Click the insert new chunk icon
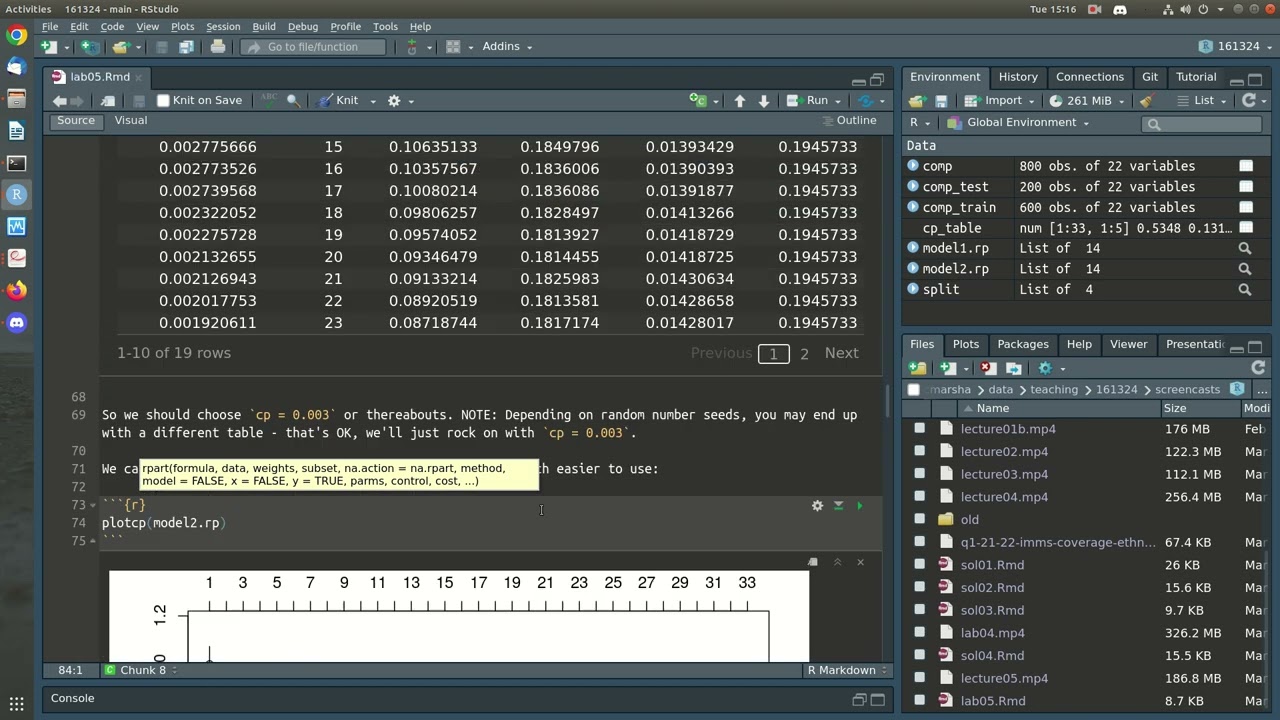The width and height of the screenshot is (1280, 720). [x=698, y=100]
